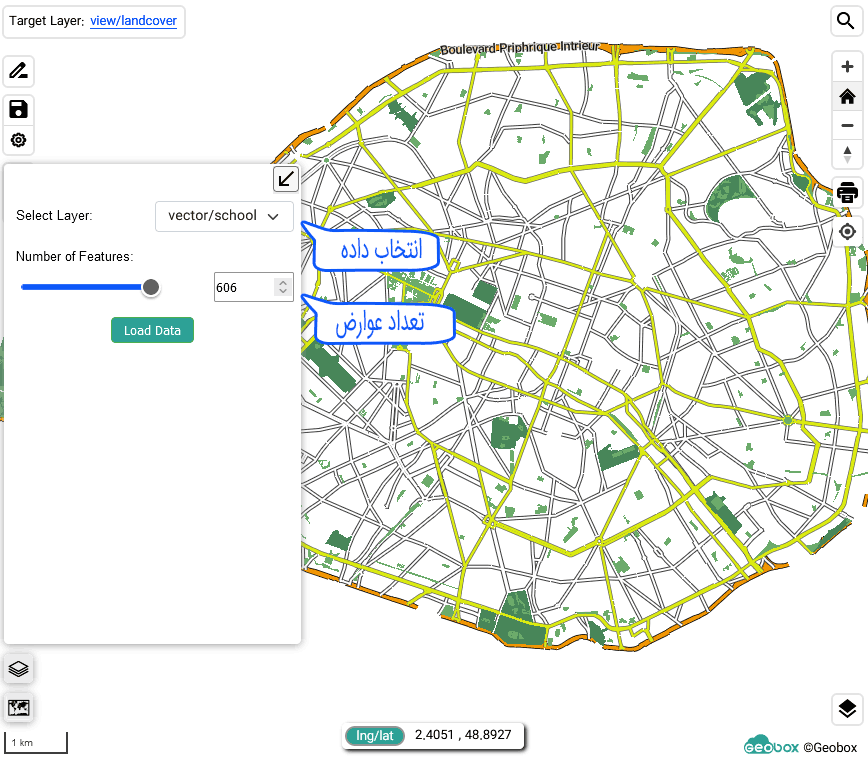The image size is (868, 759).
Task: Zoom out with the minus button
Action: point(847,125)
